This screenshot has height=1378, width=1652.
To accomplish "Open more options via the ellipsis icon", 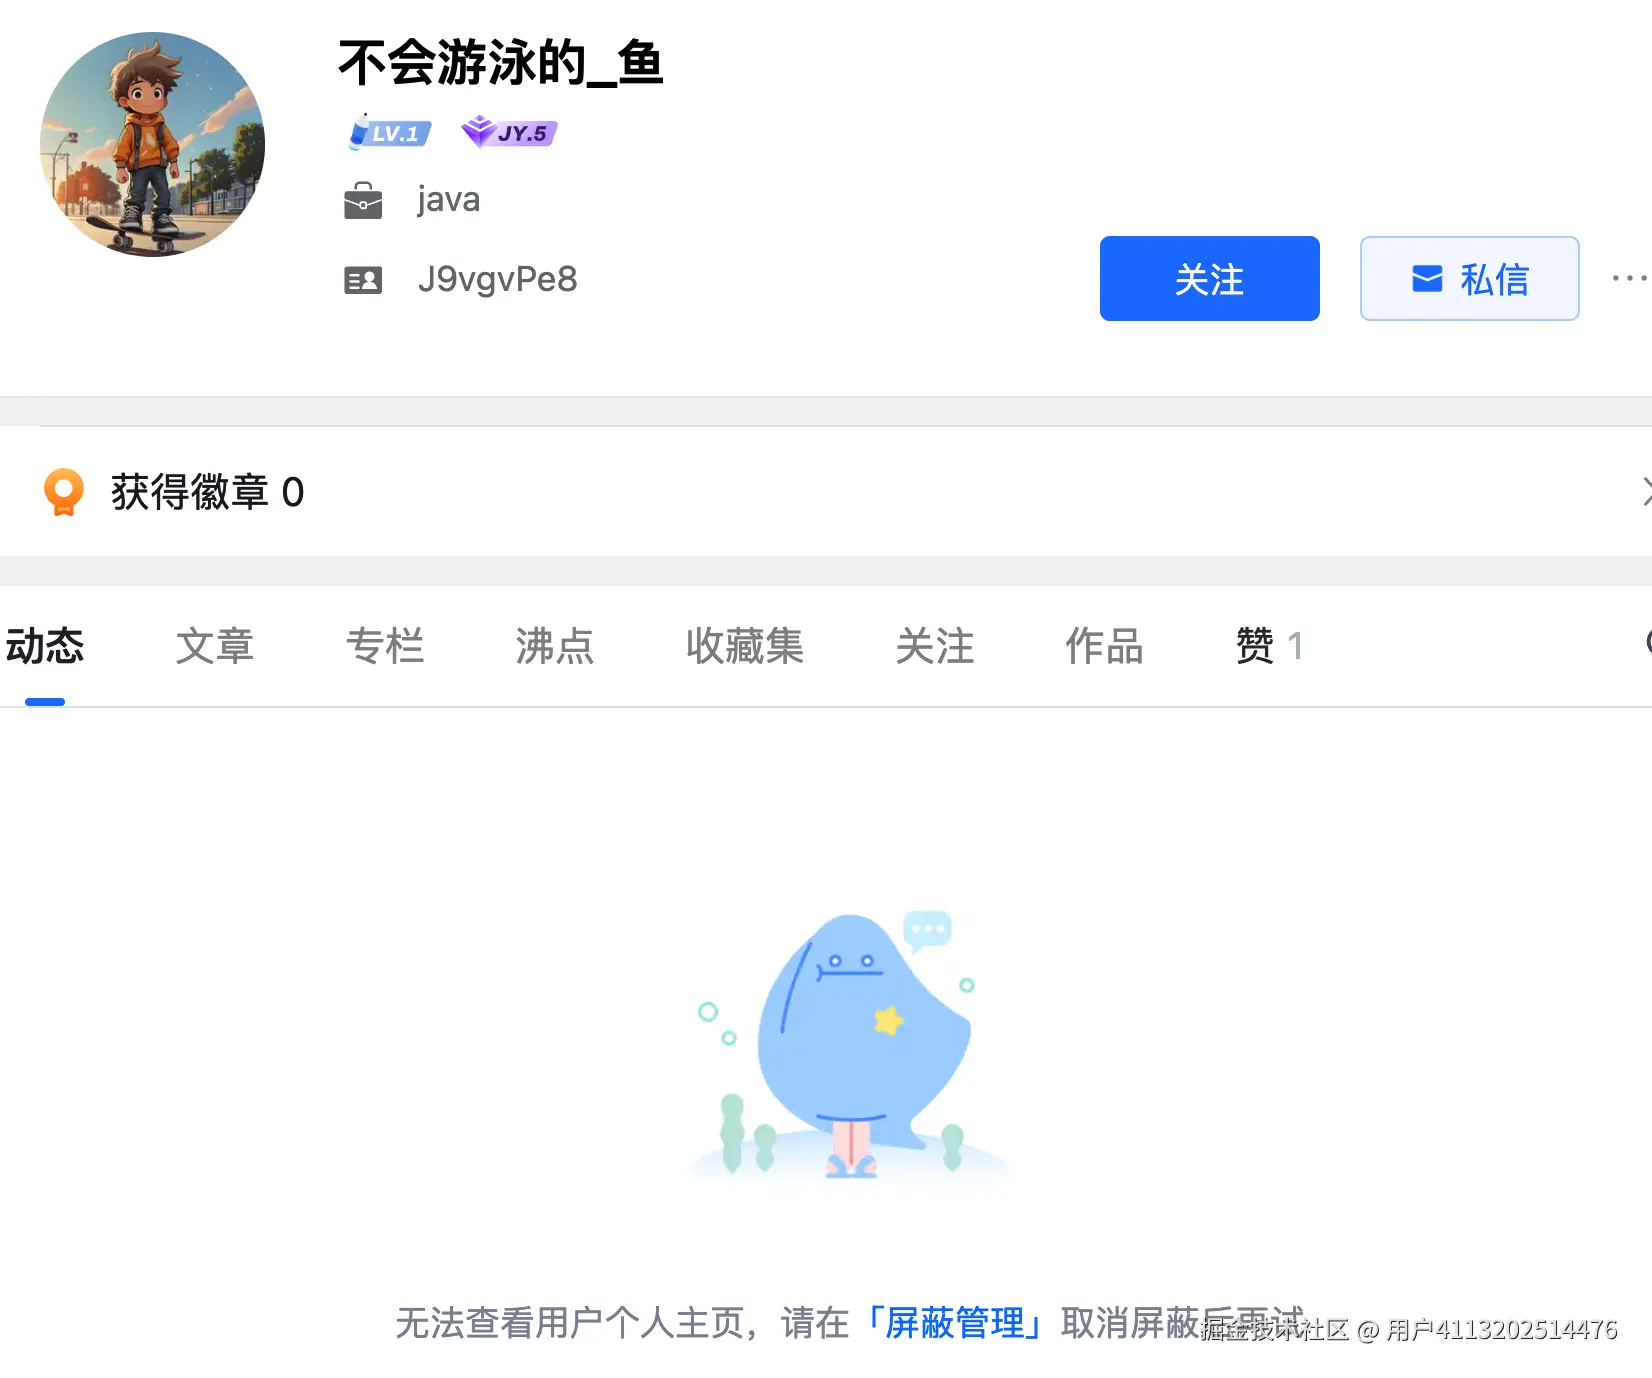I will (1628, 278).
